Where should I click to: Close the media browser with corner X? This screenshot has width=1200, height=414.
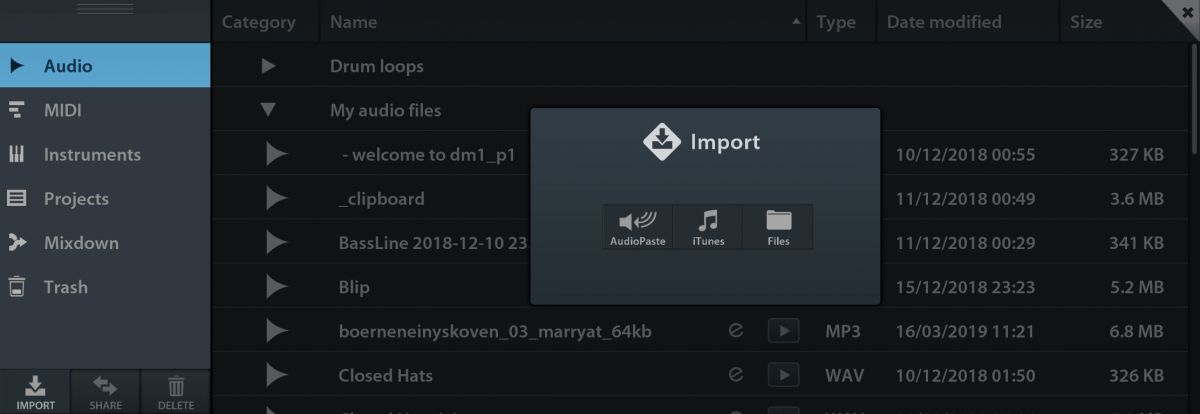click(x=1185, y=12)
